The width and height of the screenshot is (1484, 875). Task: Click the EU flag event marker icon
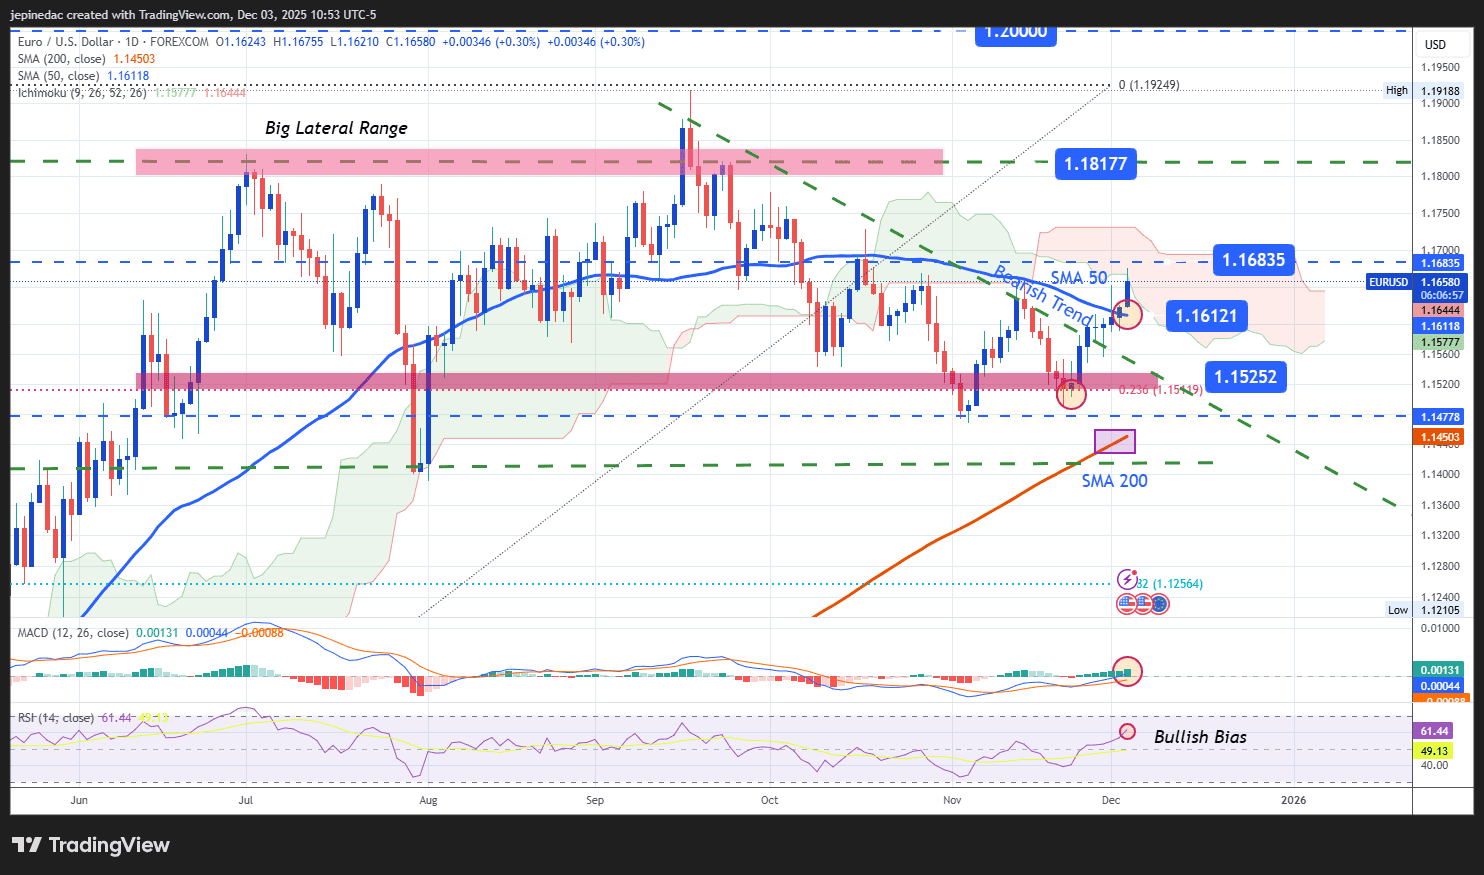(x=1160, y=604)
